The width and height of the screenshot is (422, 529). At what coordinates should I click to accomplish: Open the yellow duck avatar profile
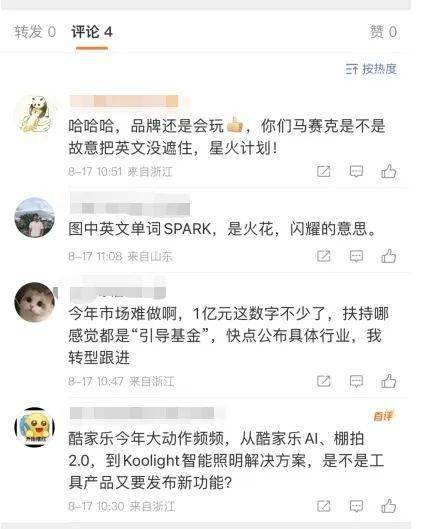tap(35, 427)
